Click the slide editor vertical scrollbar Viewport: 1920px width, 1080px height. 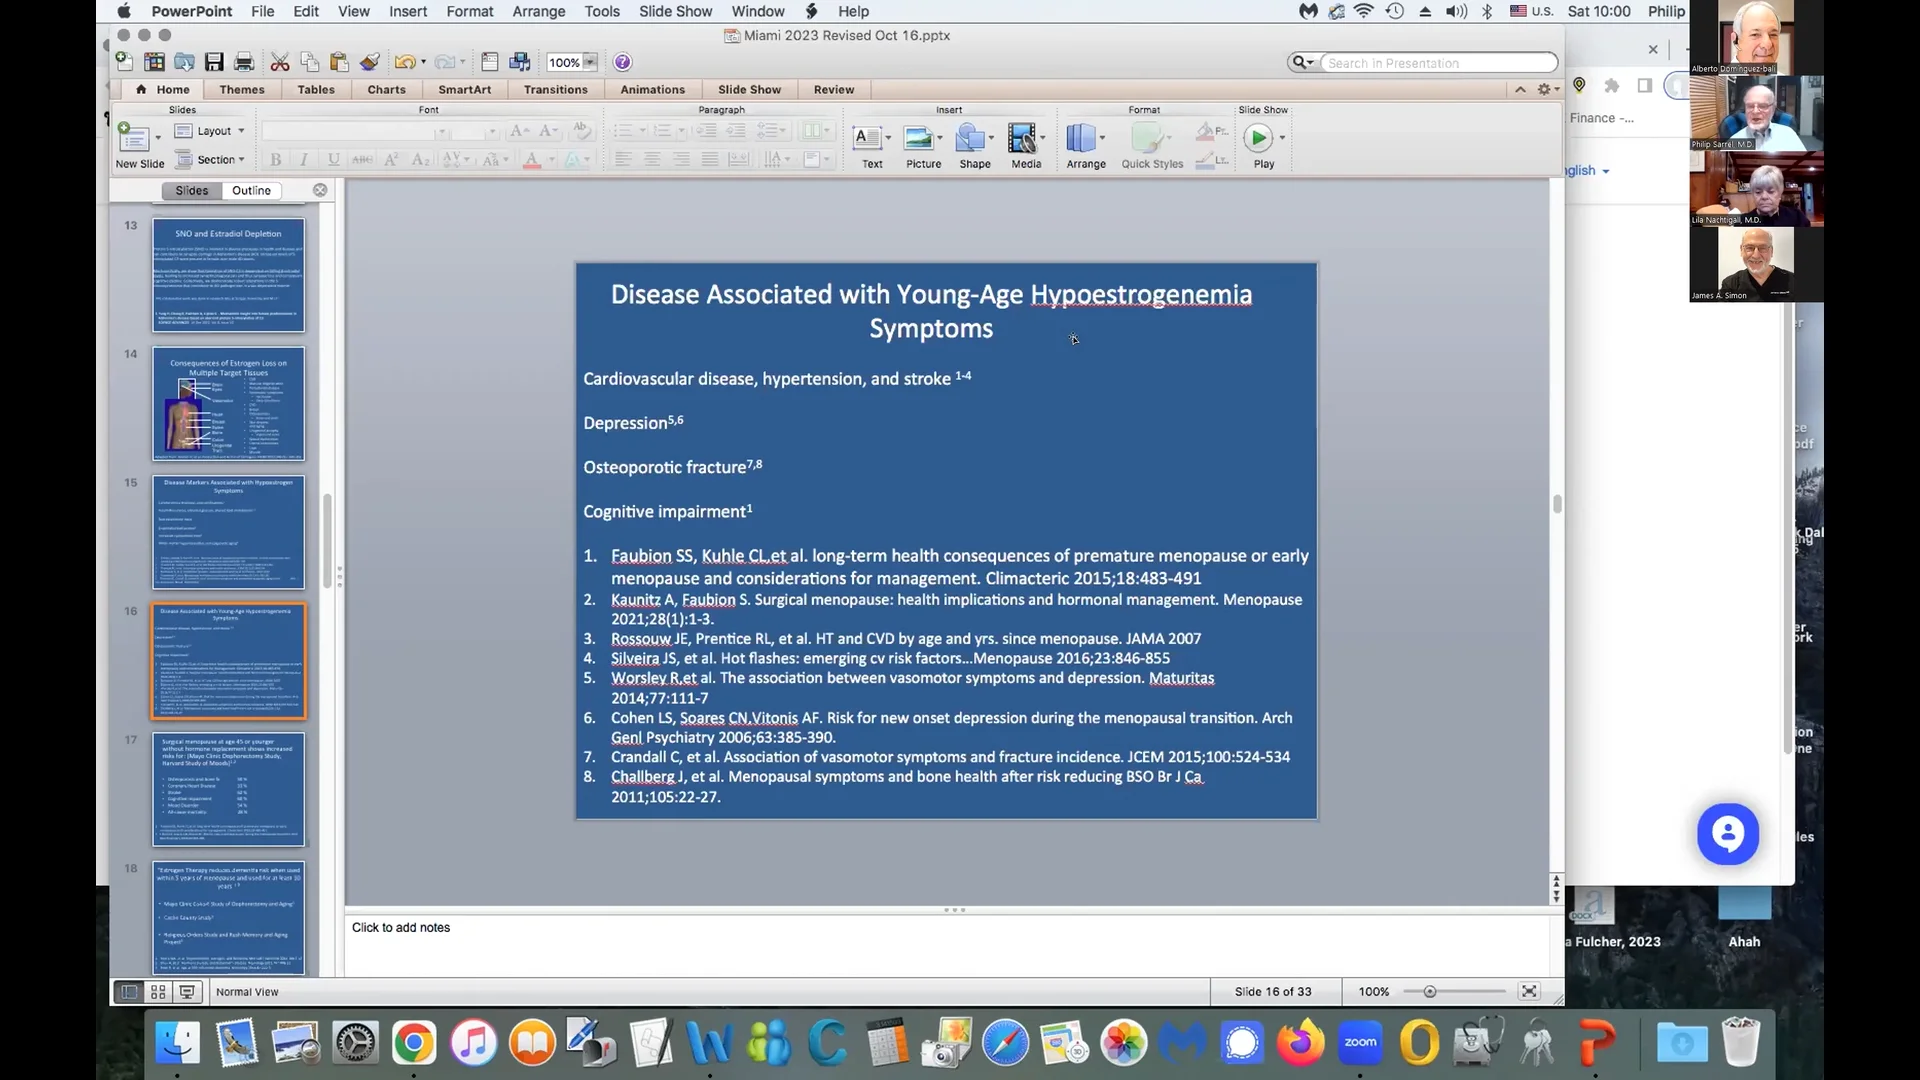[x=1556, y=504]
